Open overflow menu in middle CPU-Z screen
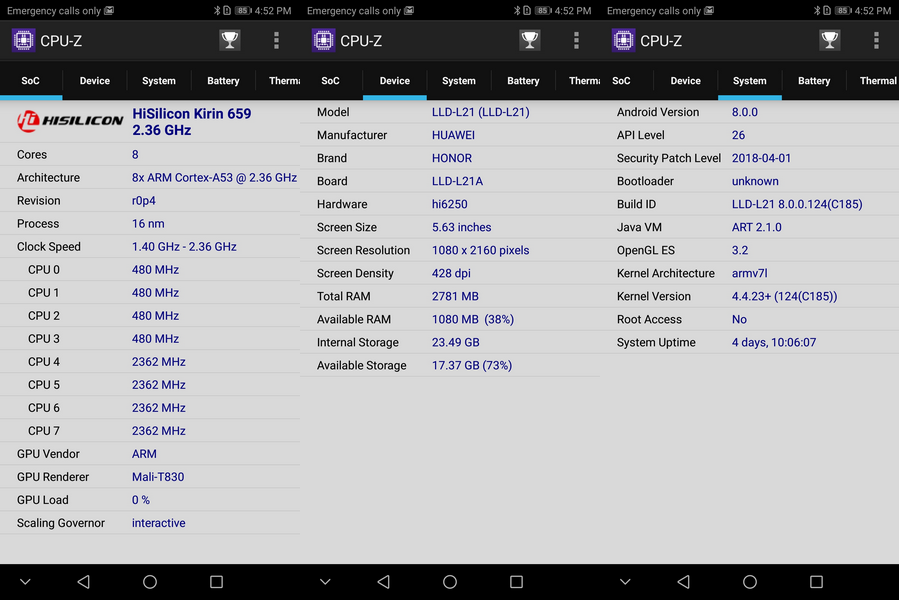The width and height of the screenshot is (899, 600). pyautogui.click(x=576, y=40)
